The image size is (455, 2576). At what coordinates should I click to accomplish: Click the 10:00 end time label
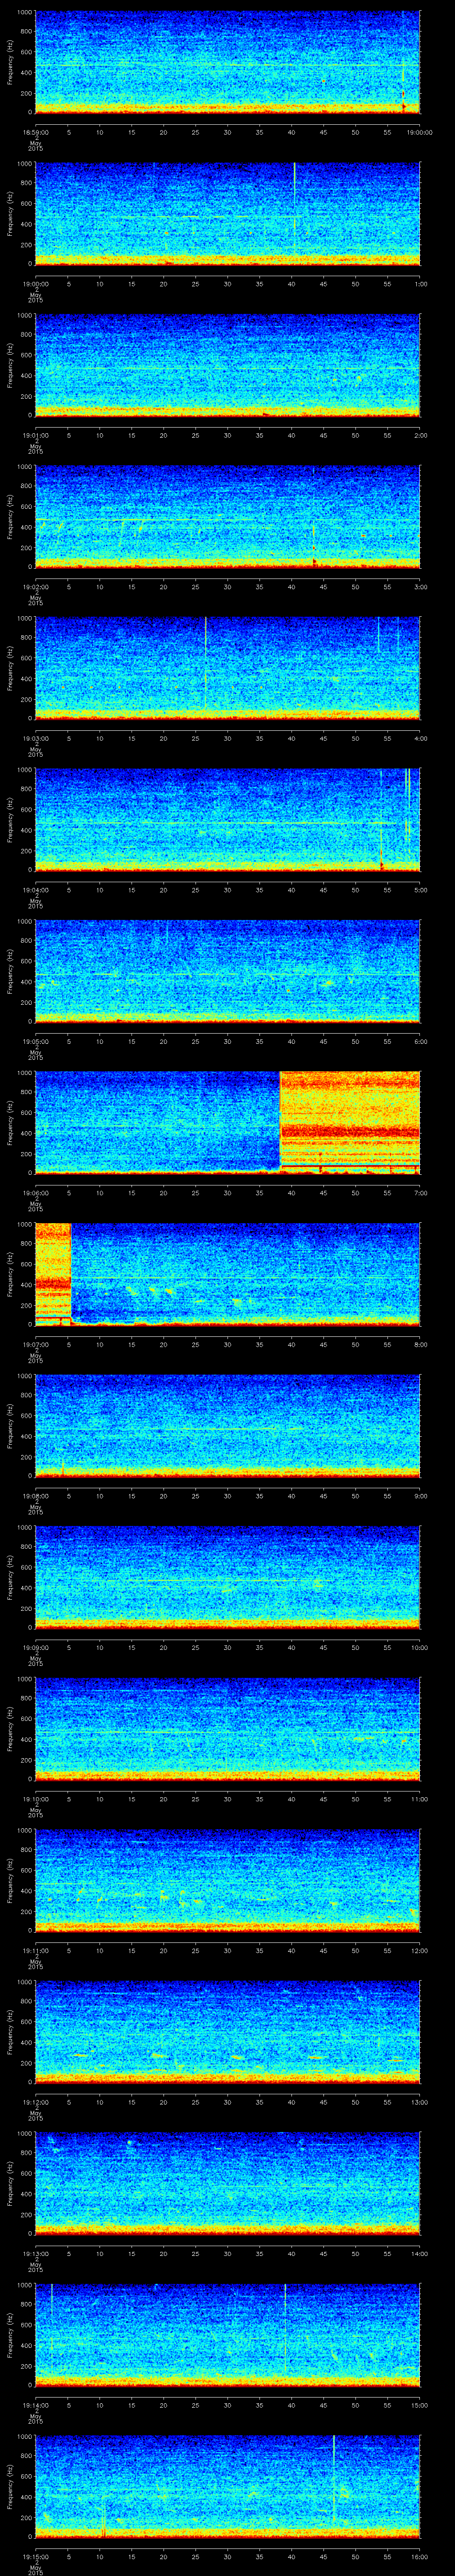(420, 1647)
